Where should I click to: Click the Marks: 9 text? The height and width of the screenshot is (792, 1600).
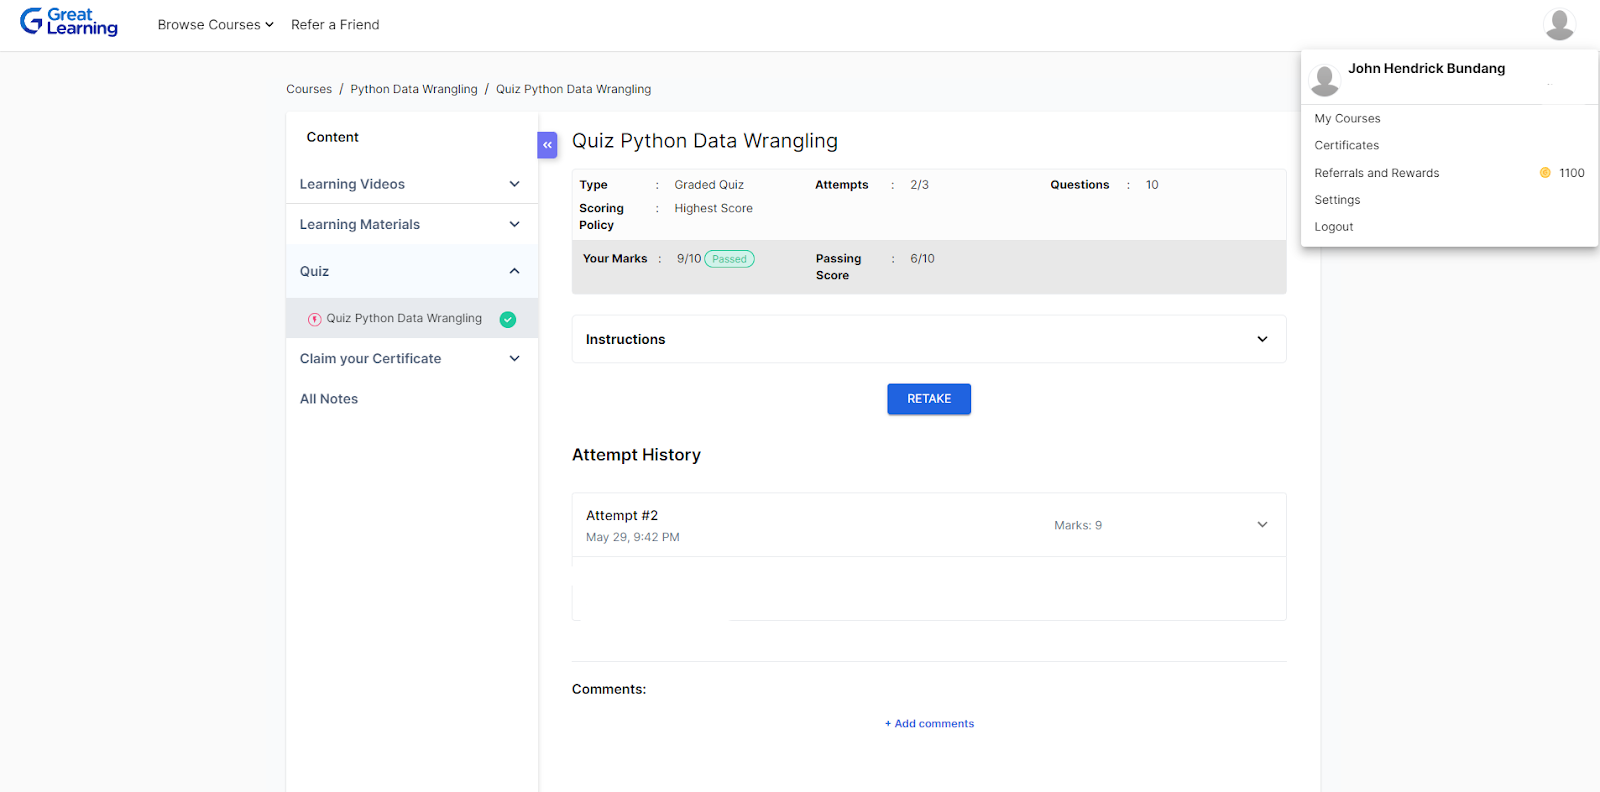1077,525
